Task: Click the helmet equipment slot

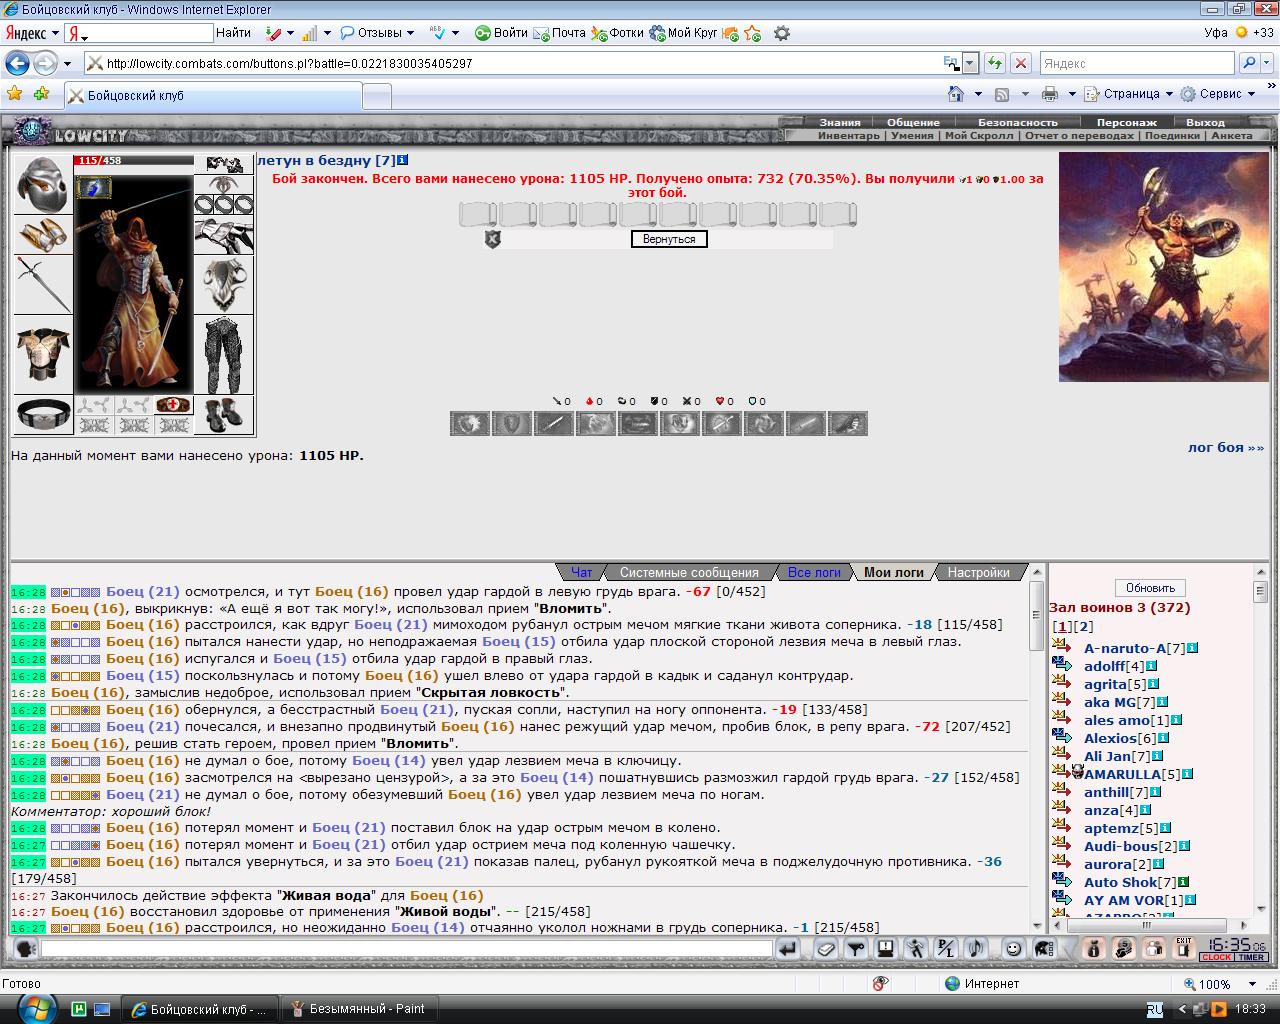Action: (43, 184)
